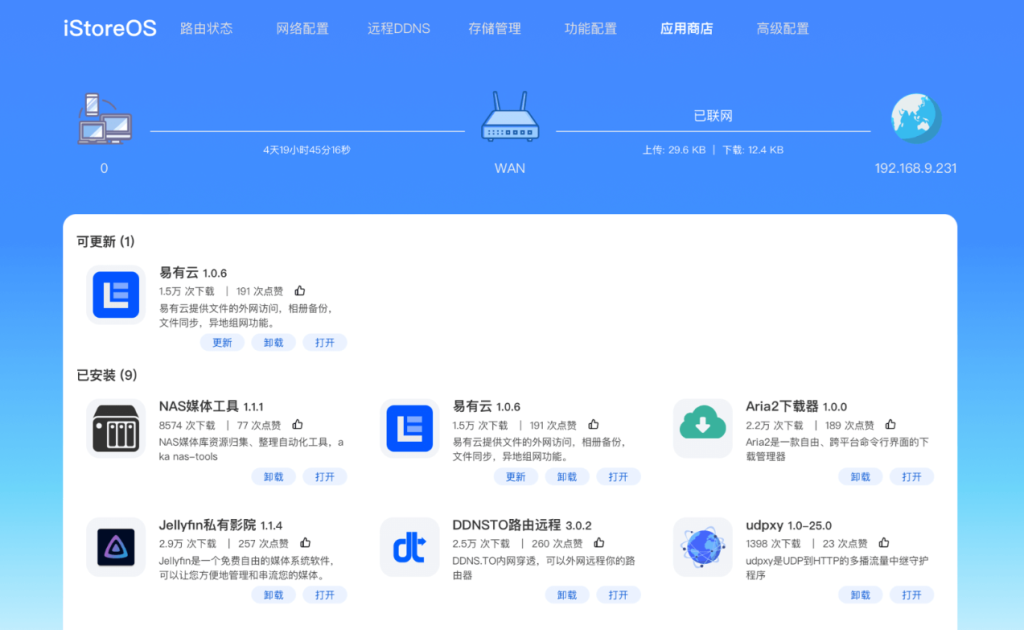Image resolution: width=1024 pixels, height=630 pixels.
Task: Open the 高级配置 tab
Action: pos(783,29)
